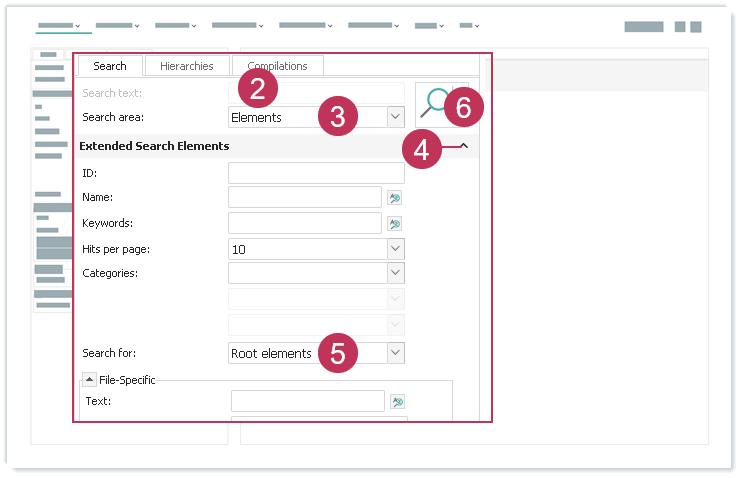741x478 pixels.
Task: Open the Search area dropdown
Action: (395, 117)
